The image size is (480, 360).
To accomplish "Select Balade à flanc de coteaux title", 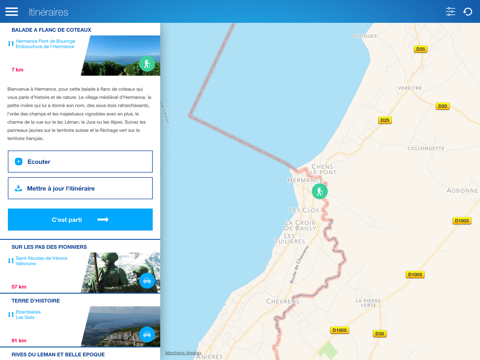I will (51, 30).
